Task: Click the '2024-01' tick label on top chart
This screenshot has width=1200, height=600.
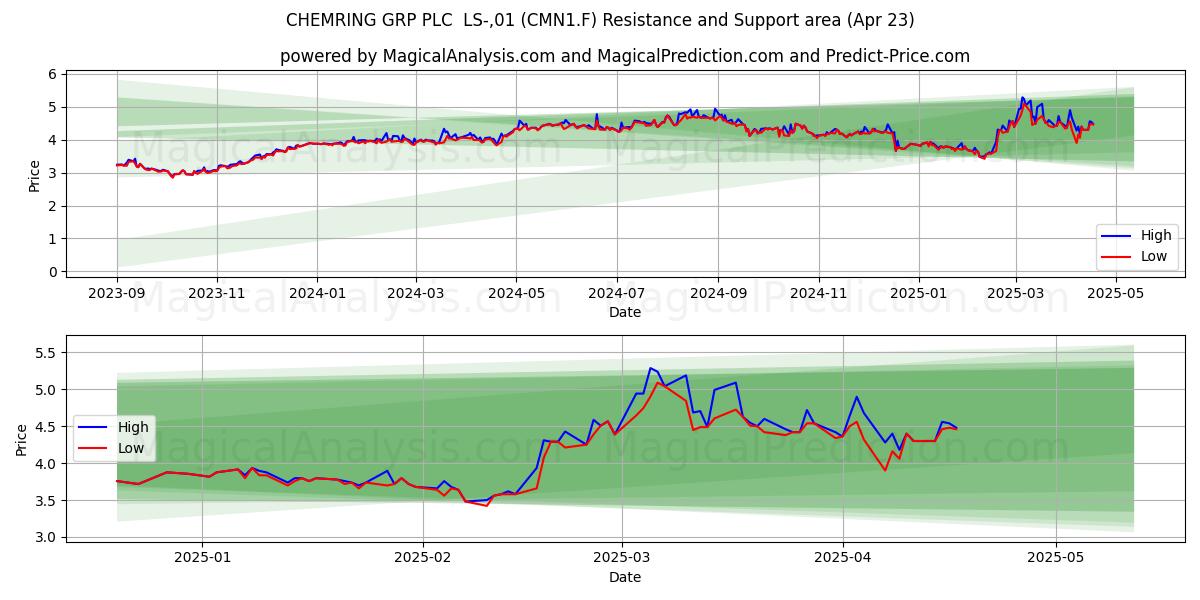Action: click(x=317, y=294)
